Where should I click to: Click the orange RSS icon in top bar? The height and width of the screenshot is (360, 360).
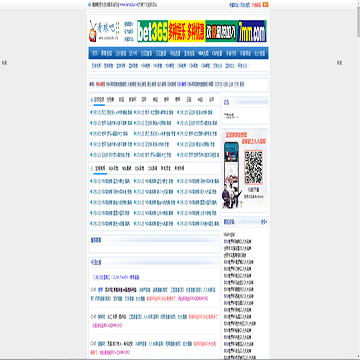tap(266, 5)
